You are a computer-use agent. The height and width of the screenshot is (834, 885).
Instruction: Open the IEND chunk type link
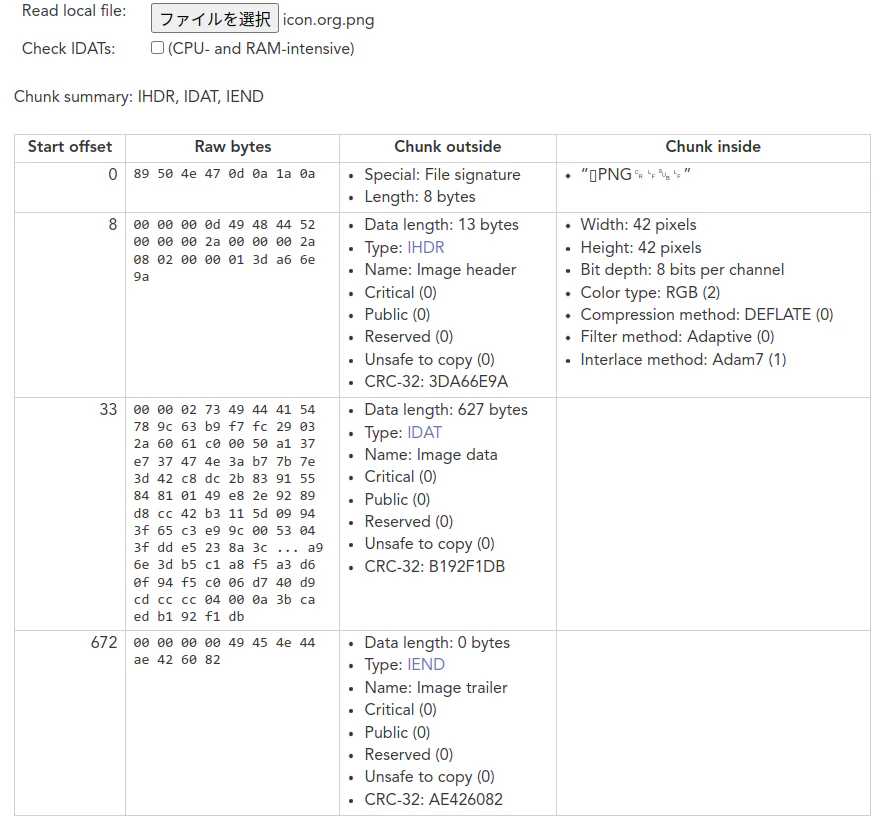click(426, 664)
